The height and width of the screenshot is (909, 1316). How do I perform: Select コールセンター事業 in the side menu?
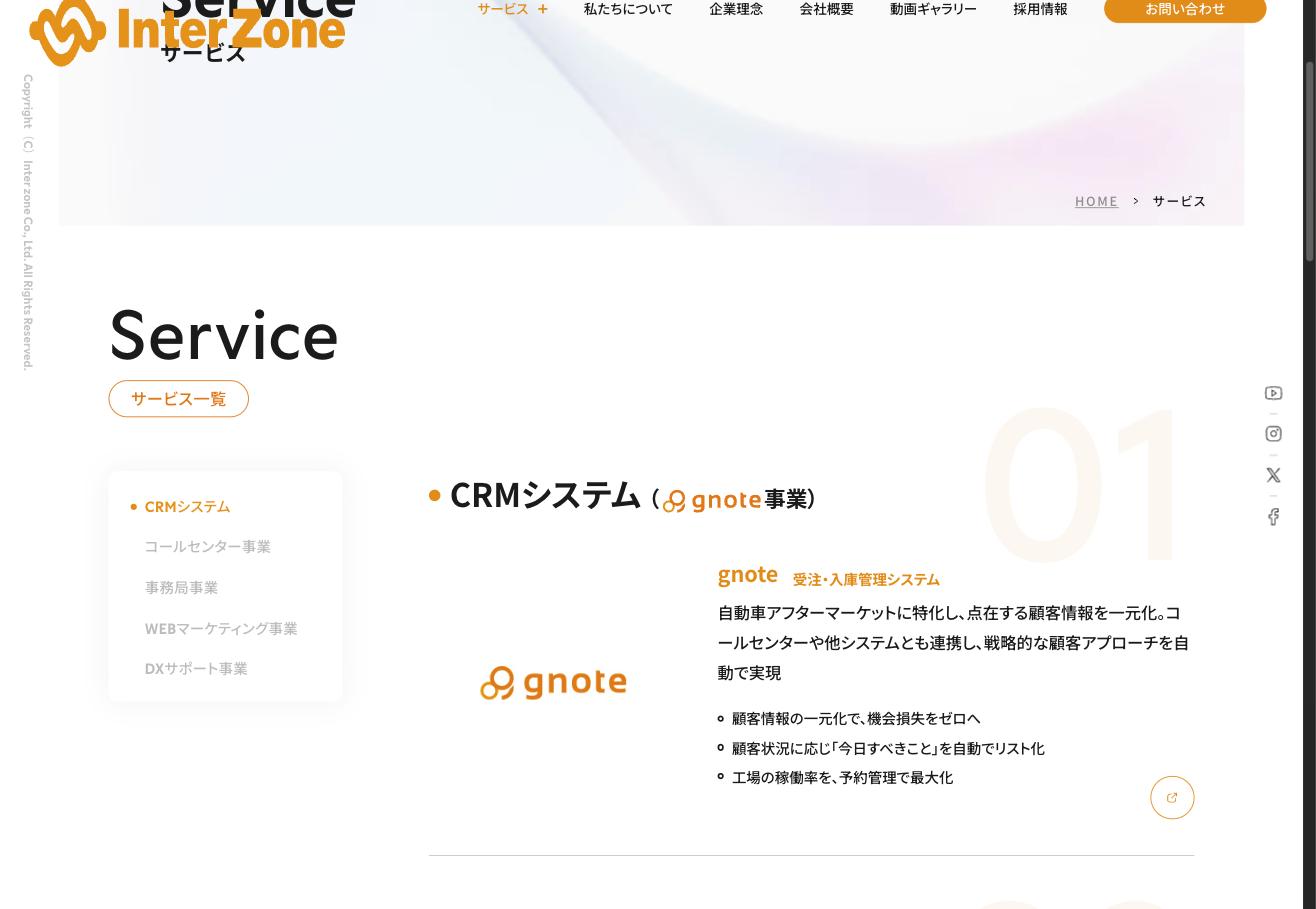click(207, 547)
